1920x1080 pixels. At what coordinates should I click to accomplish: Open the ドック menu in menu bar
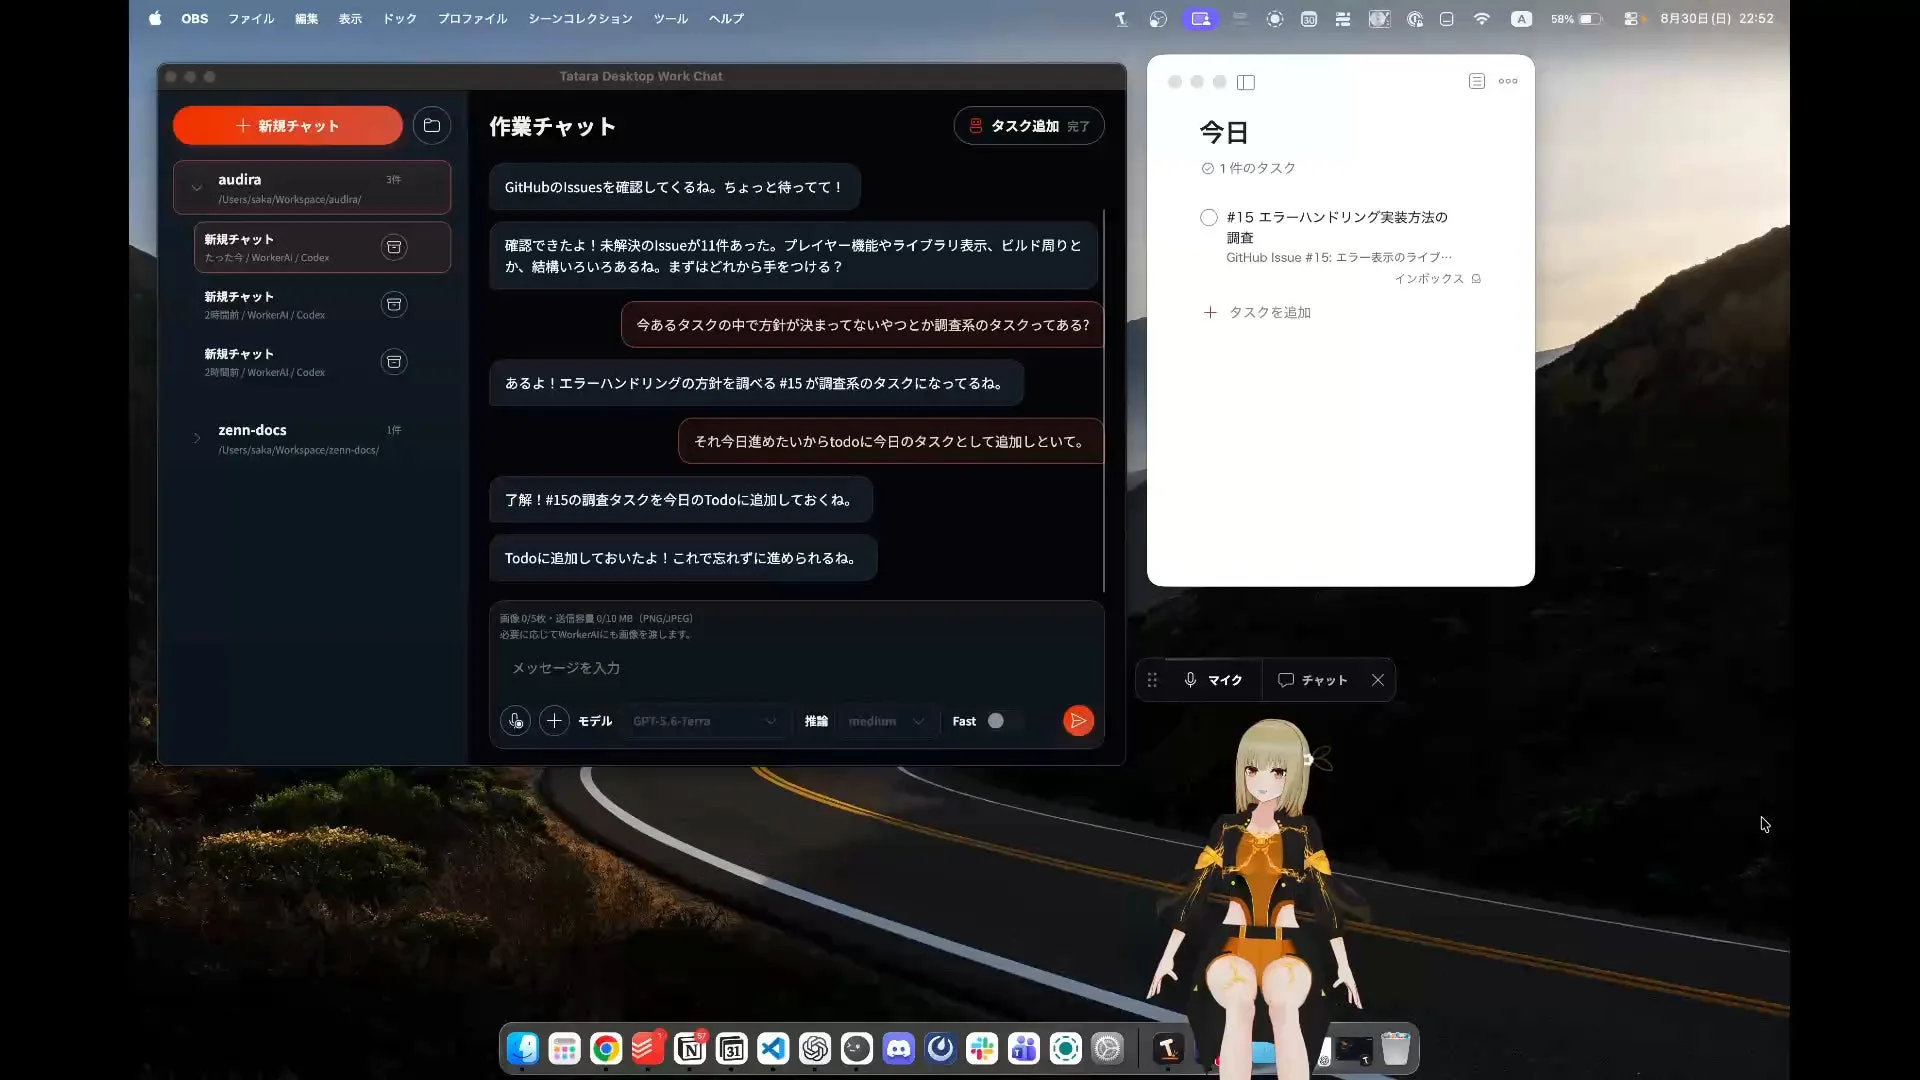[399, 19]
